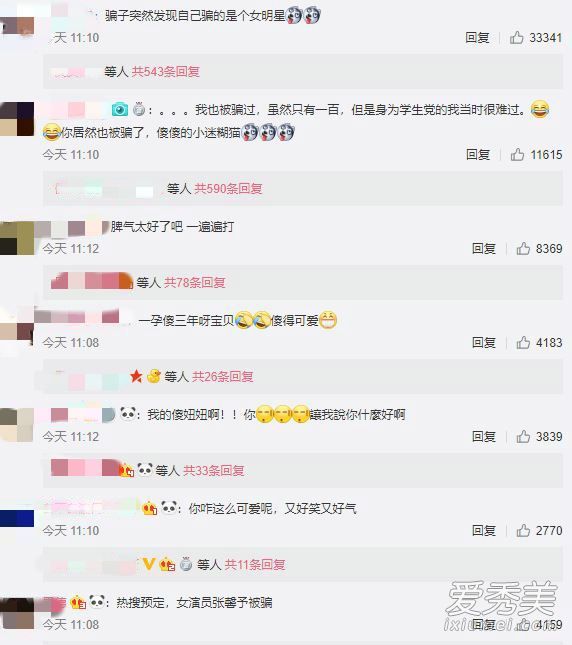
Task: Like the comment with 3839 likes
Action: 523,436
